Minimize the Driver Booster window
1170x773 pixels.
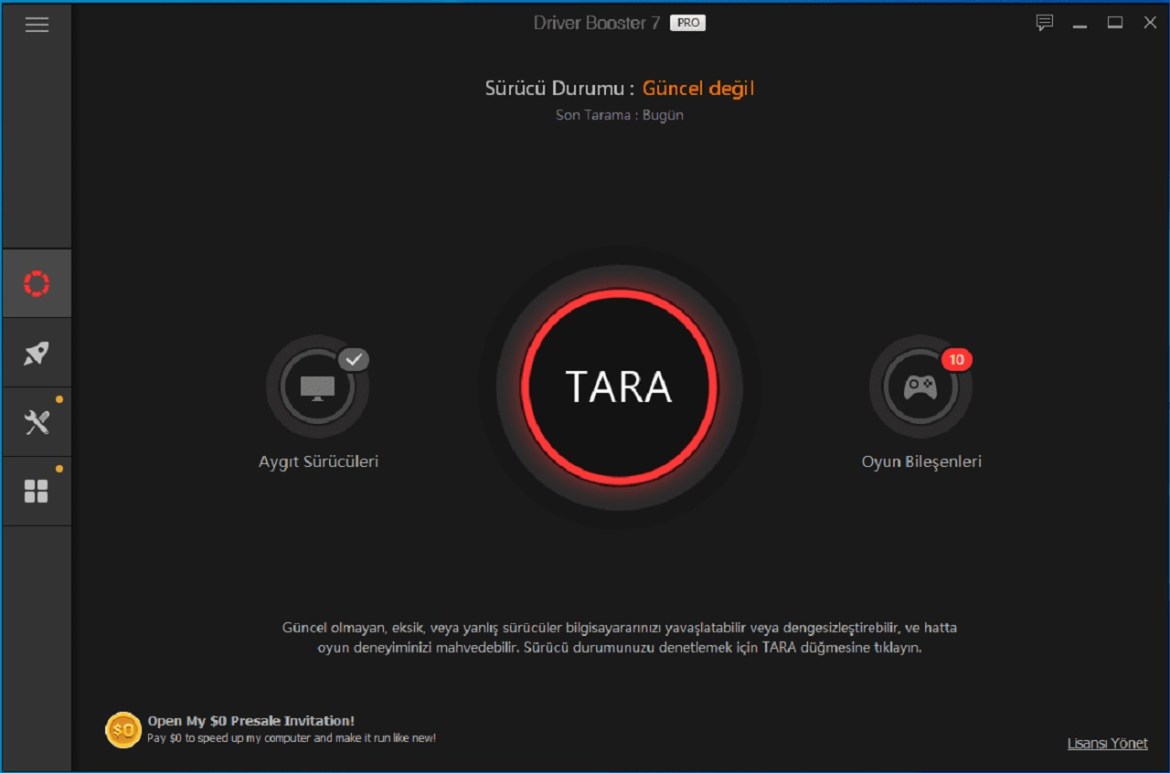click(1080, 23)
